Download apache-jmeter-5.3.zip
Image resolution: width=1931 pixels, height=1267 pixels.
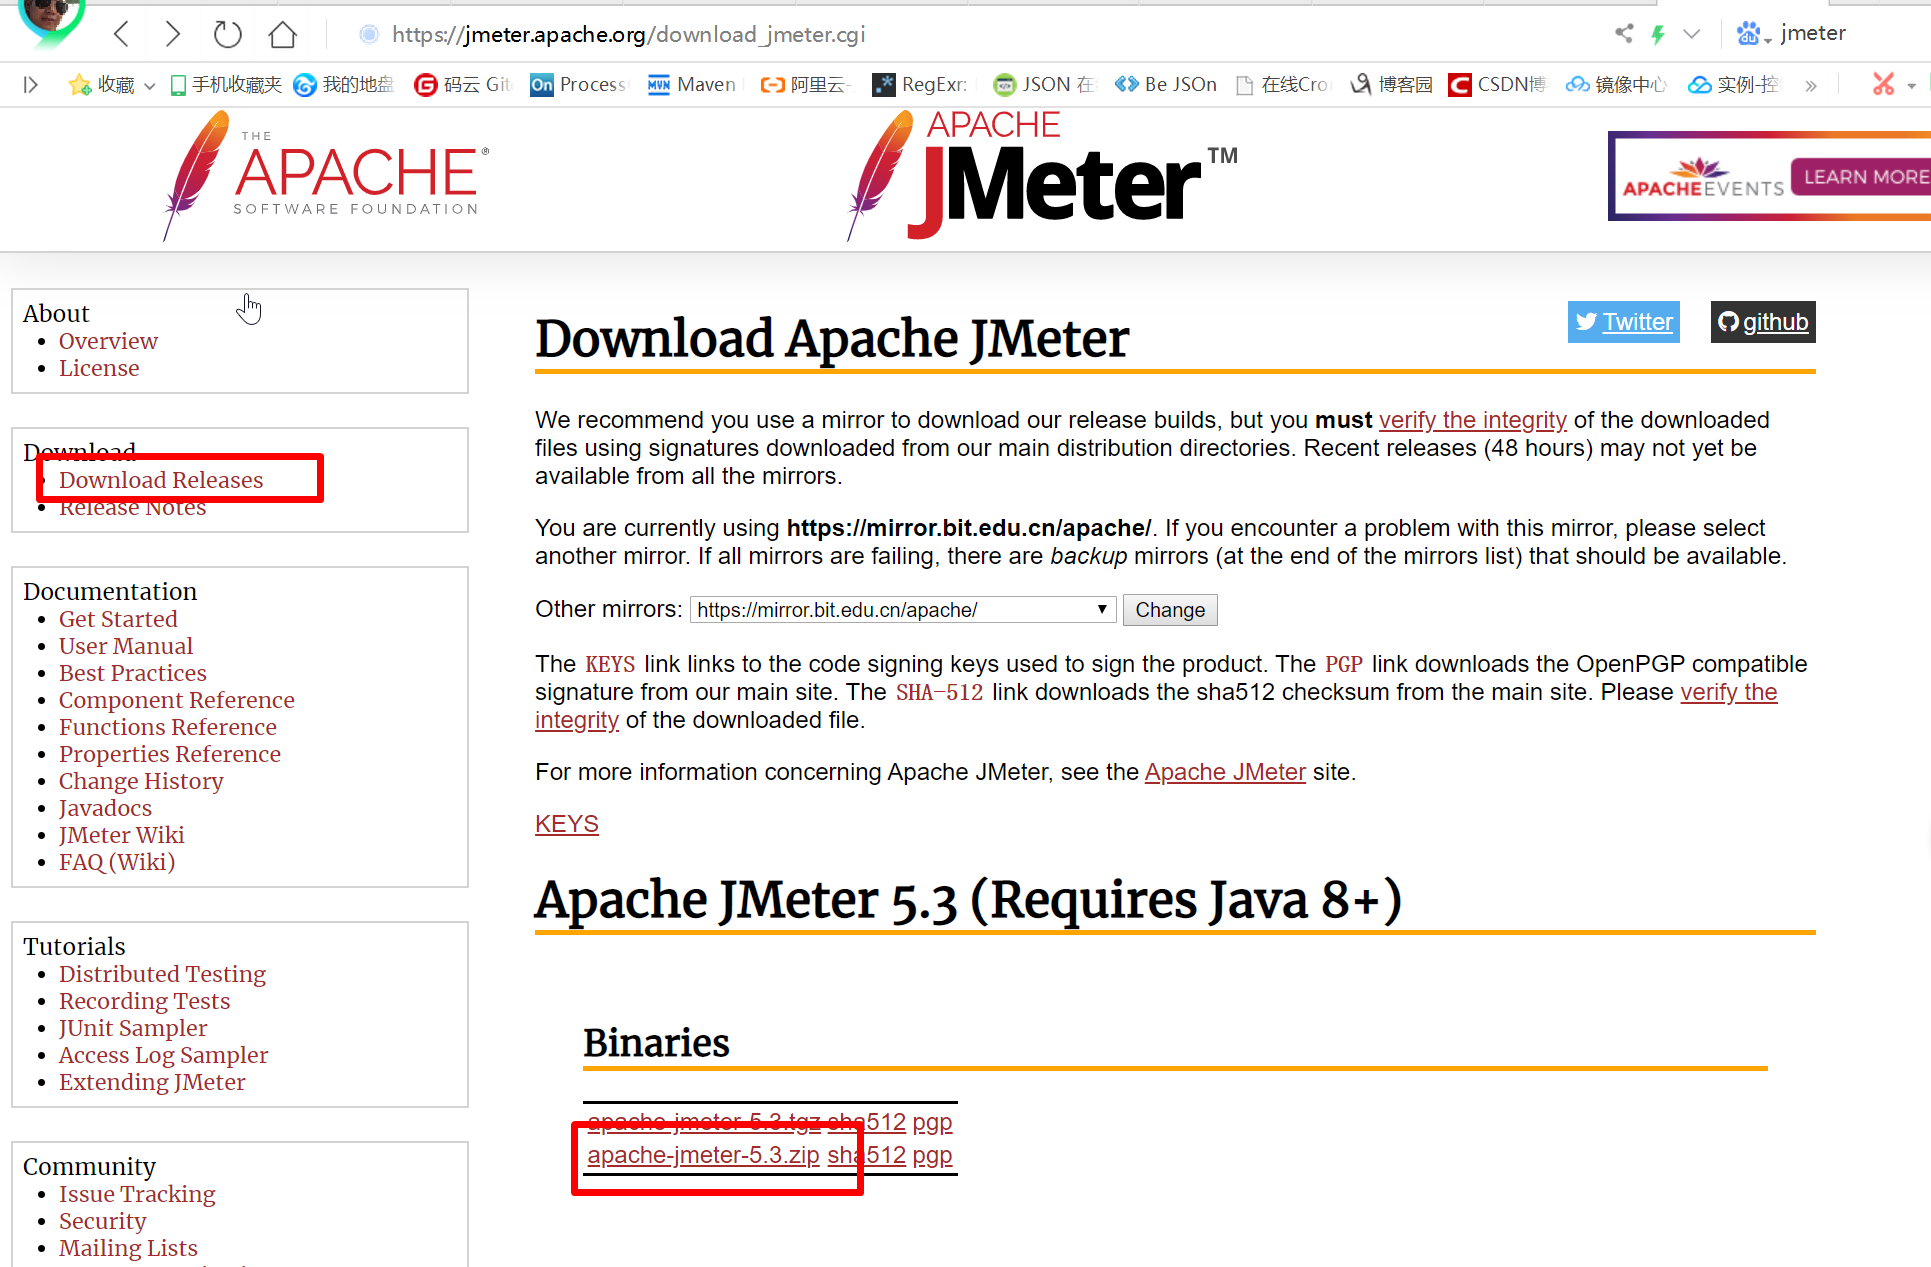point(703,1155)
